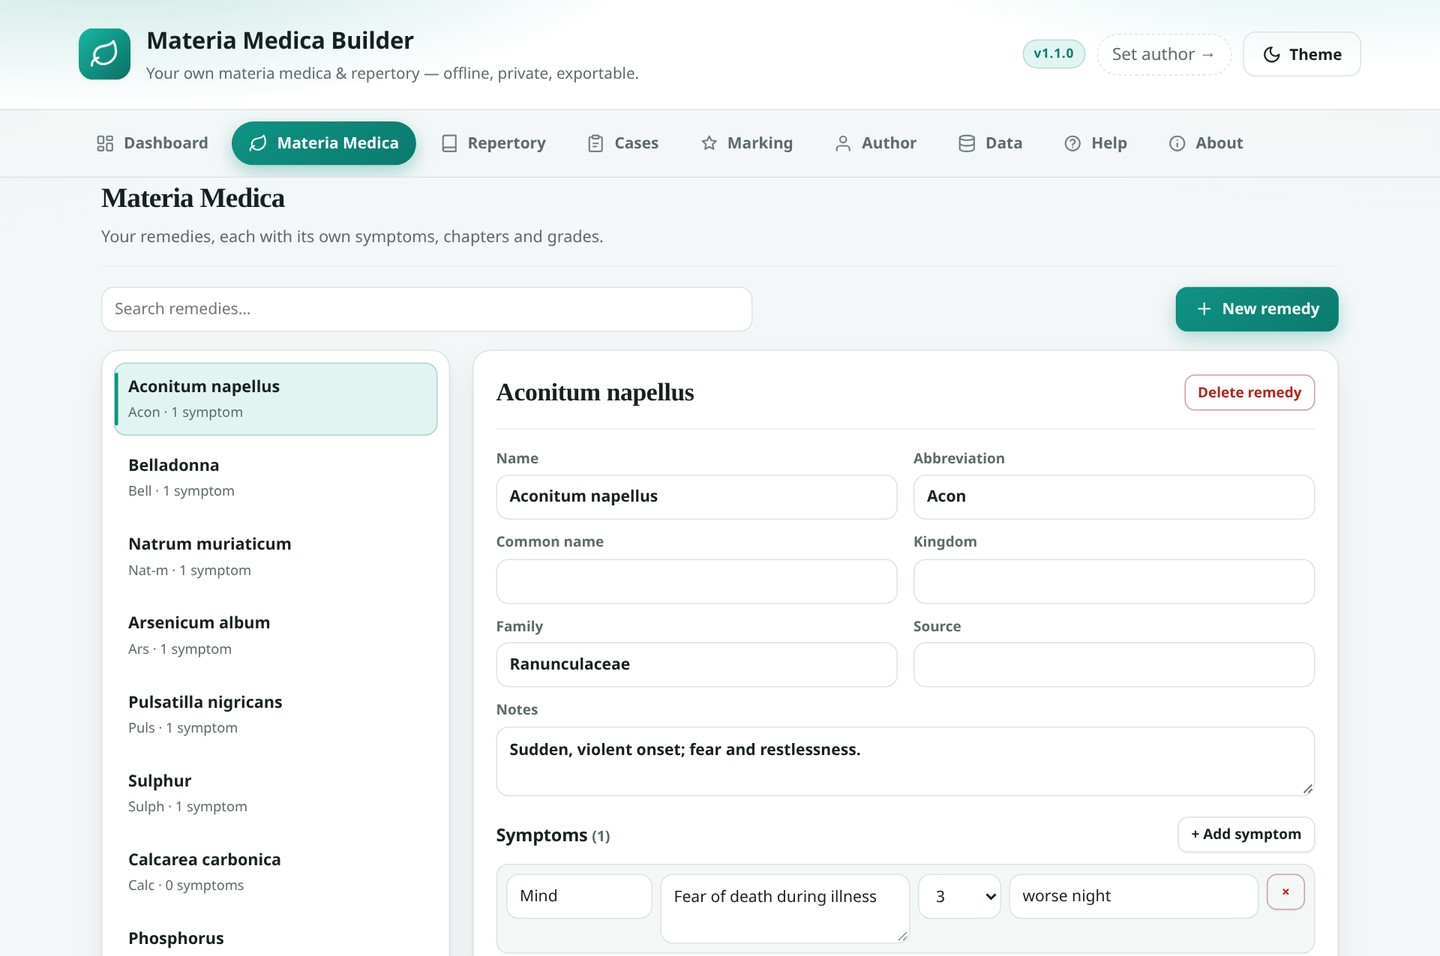Switch to the Repertory tab
Screen dimensions: 1440x956
click(494, 144)
